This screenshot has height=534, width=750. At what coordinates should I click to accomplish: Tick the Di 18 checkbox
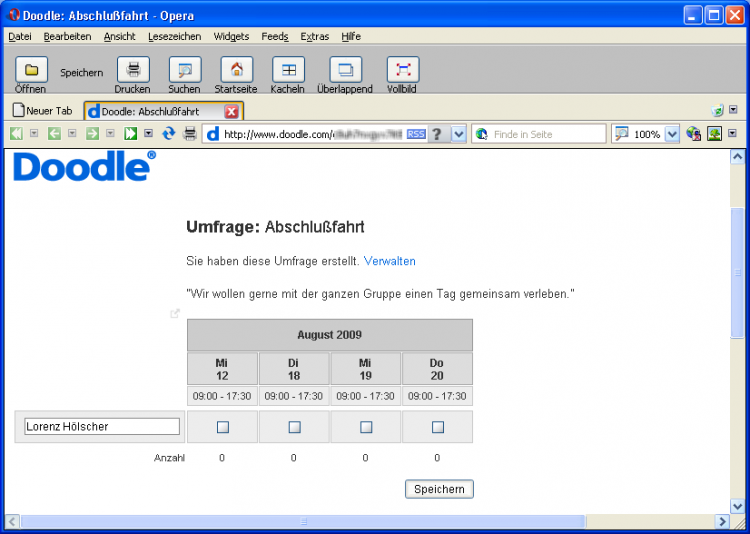pos(294,427)
